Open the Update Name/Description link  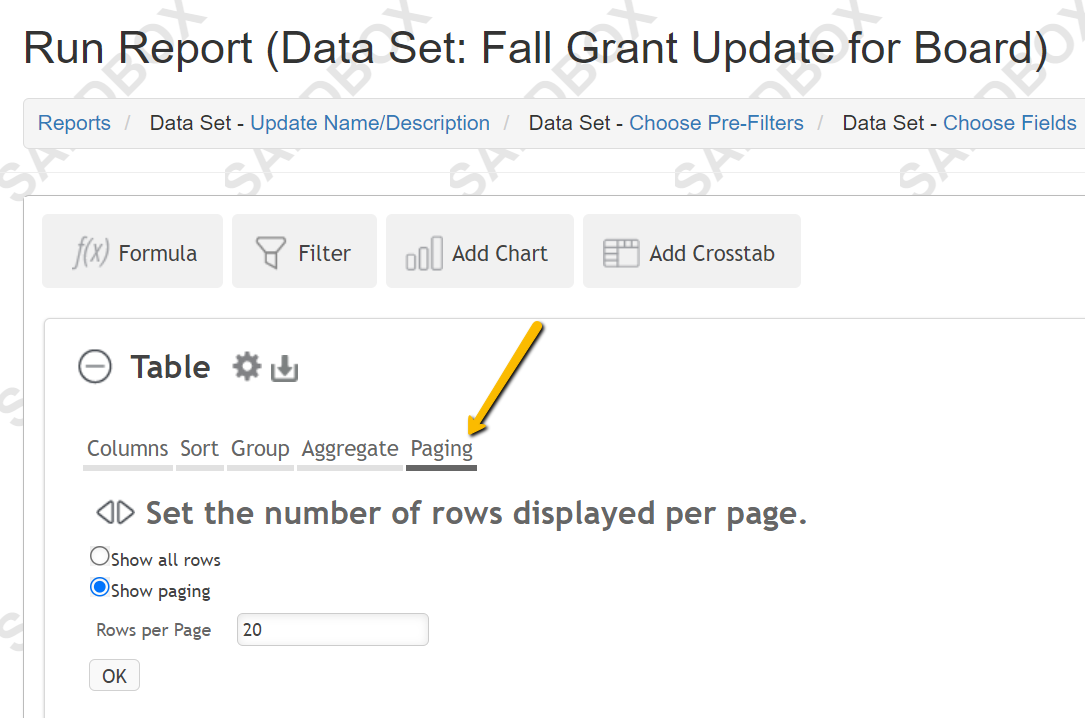[370, 123]
